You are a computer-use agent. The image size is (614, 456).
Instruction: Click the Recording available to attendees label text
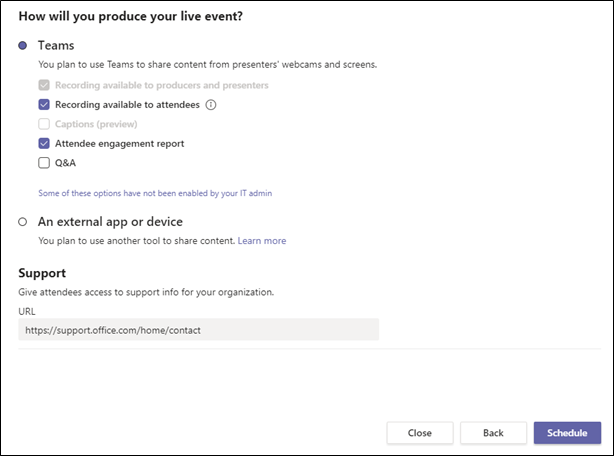pyautogui.click(x=127, y=105)
